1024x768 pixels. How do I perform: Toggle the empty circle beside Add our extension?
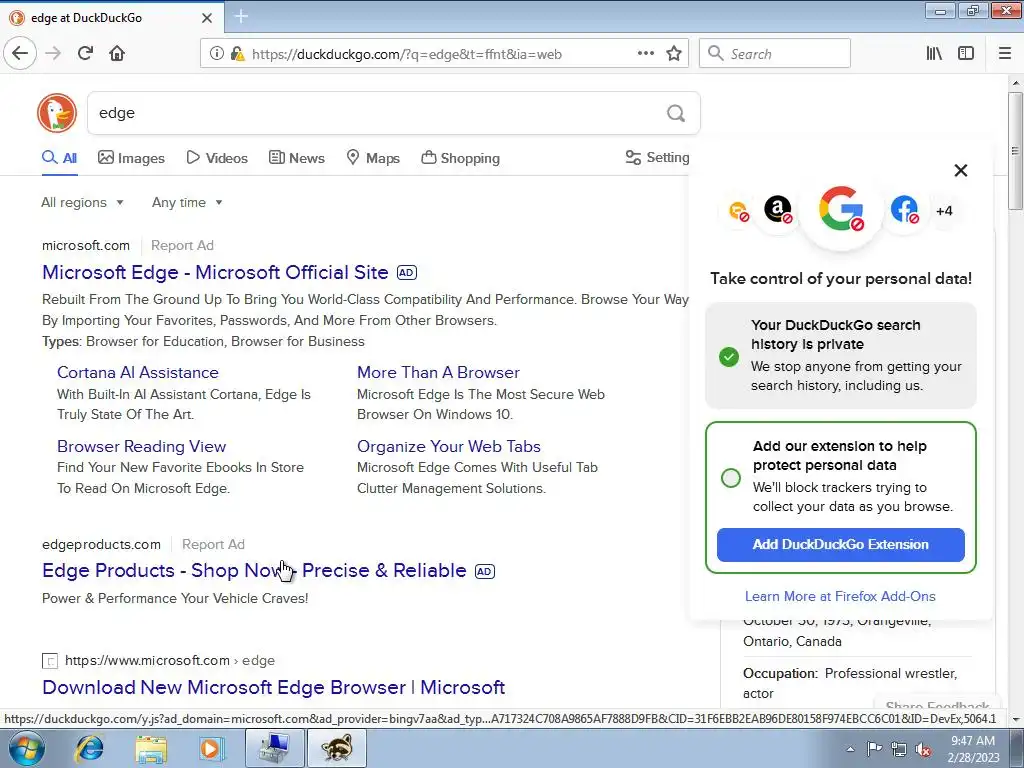[731, 477]
